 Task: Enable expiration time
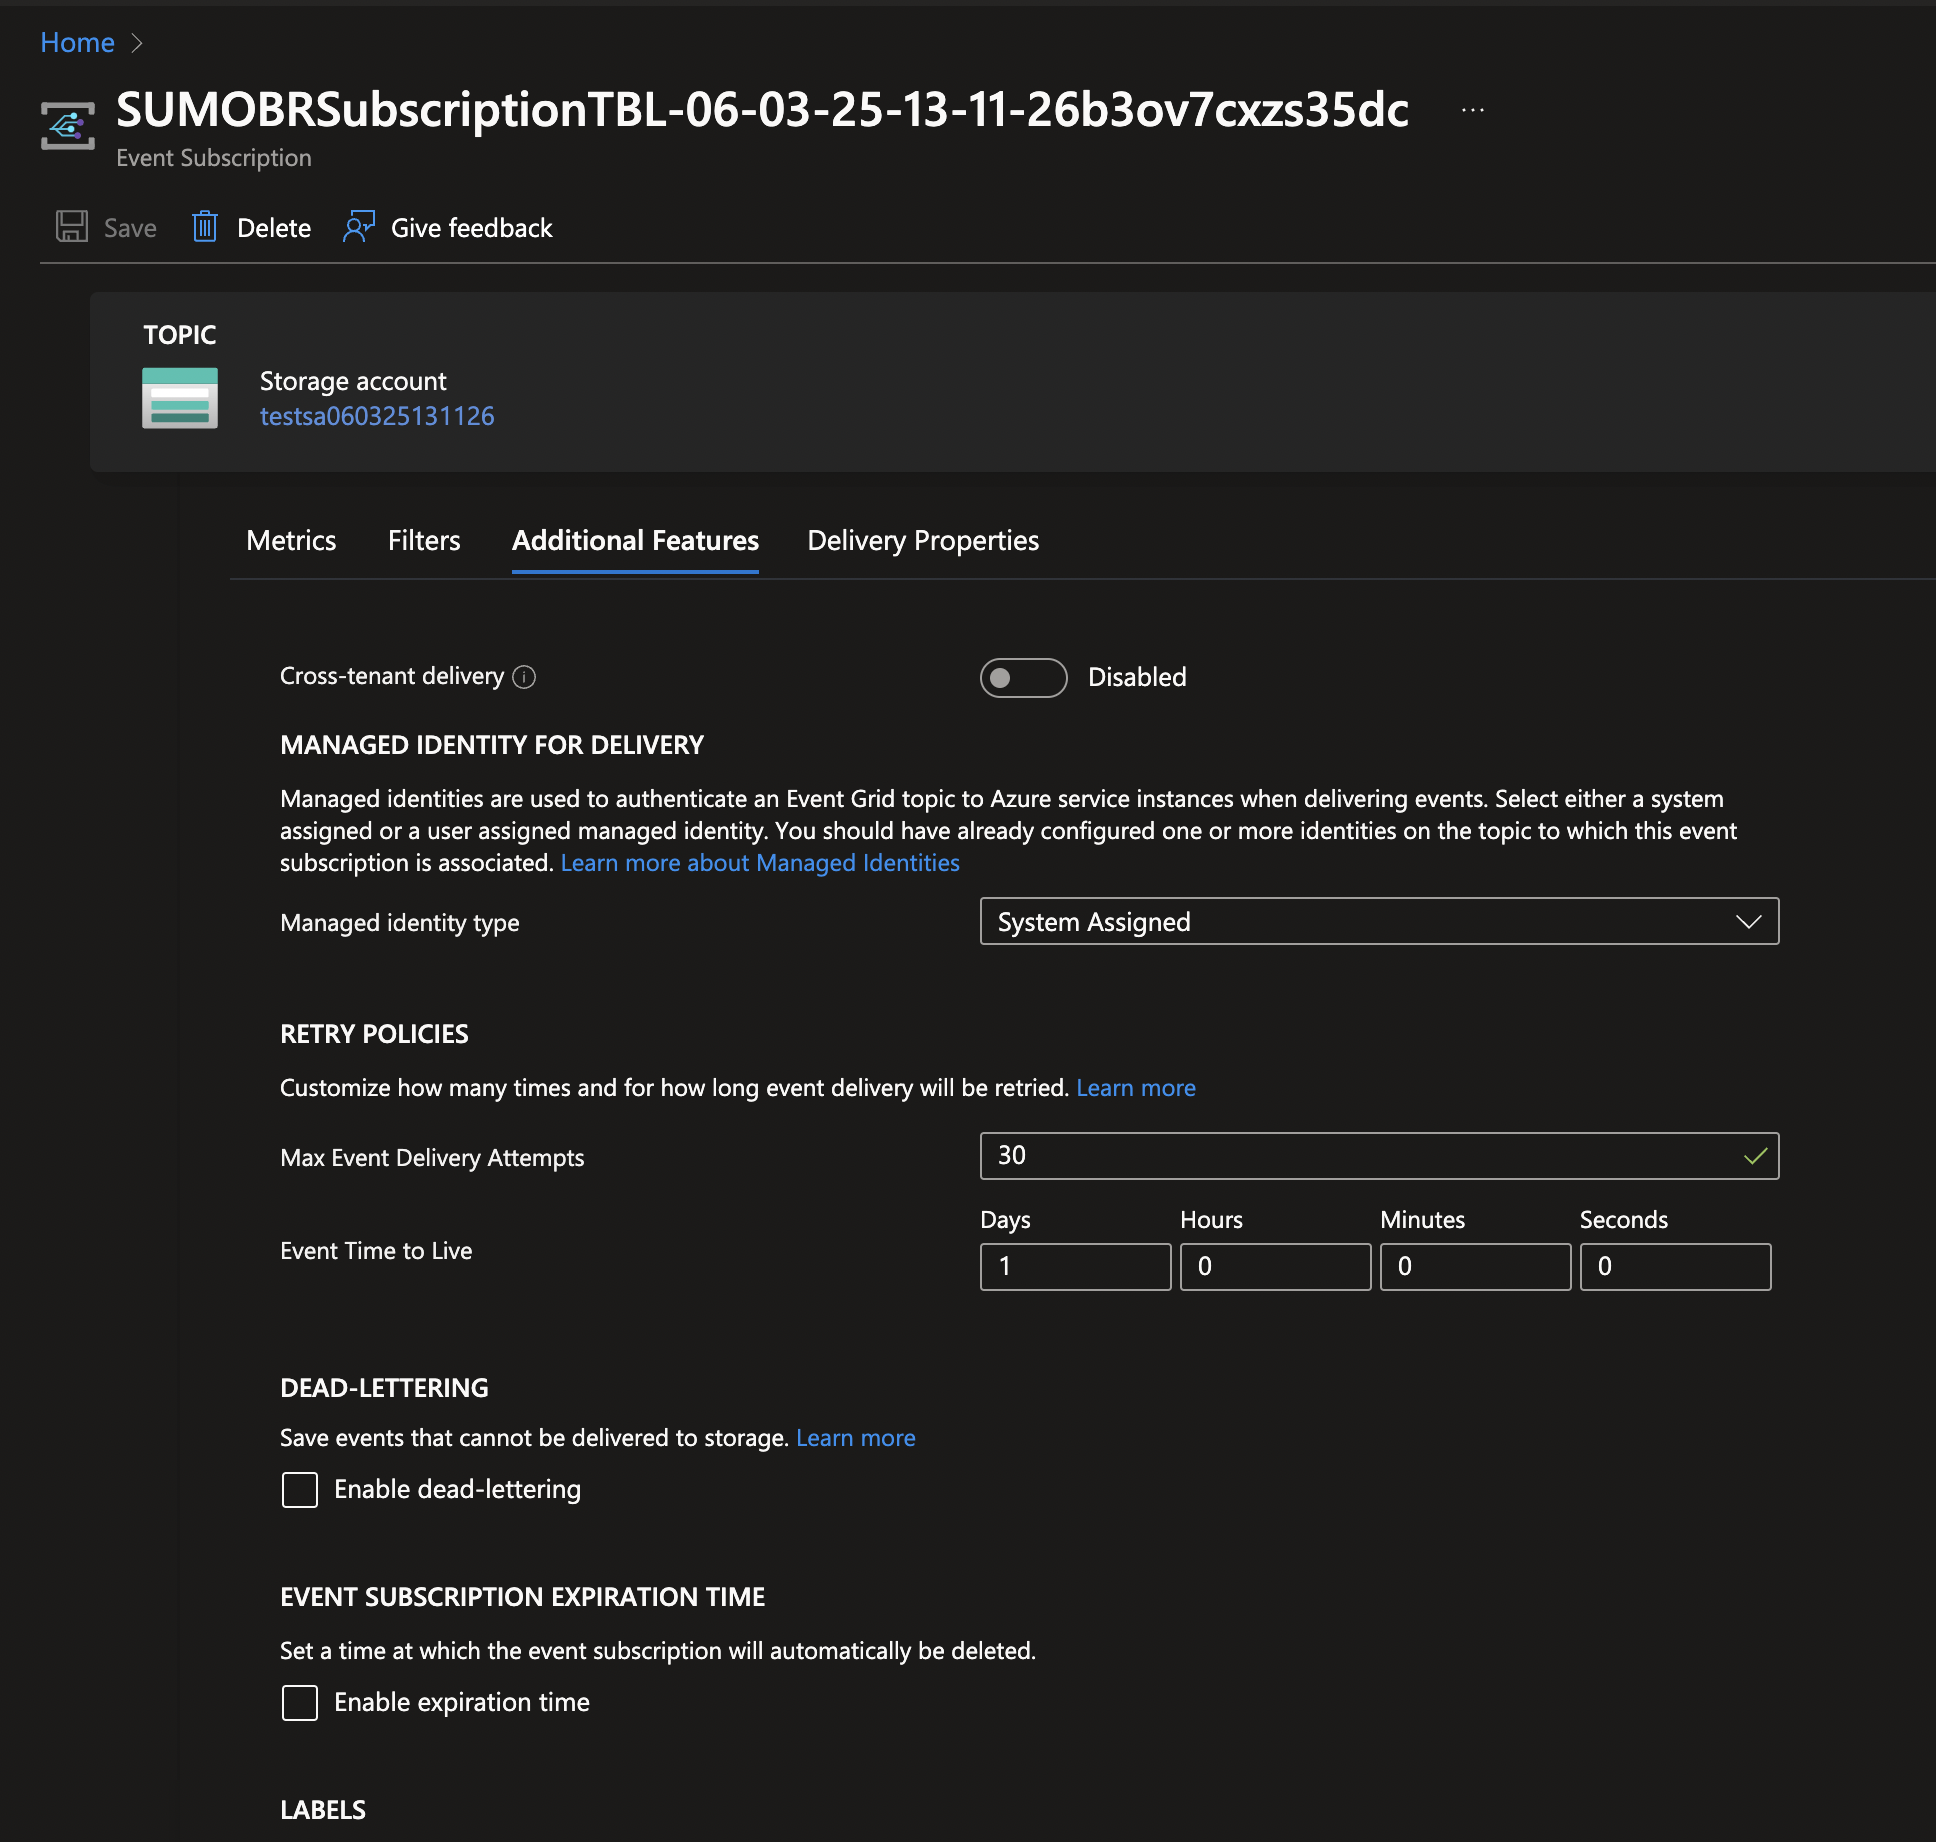[299, 1703]
